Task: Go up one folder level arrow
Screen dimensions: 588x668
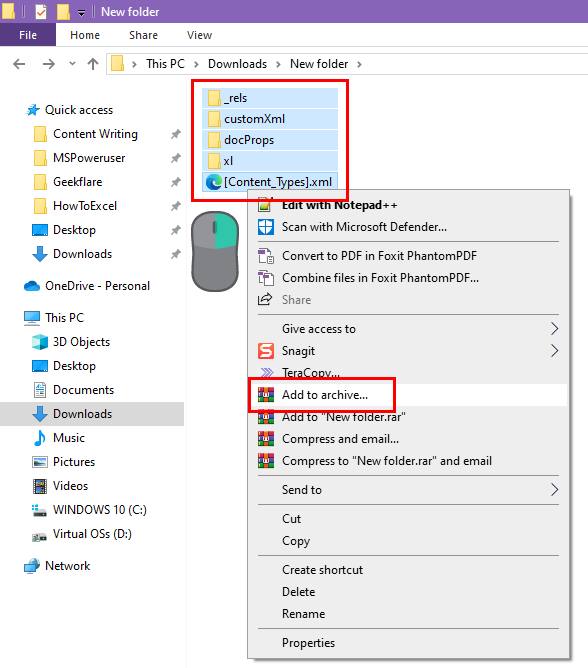Action: pos(93,64)
